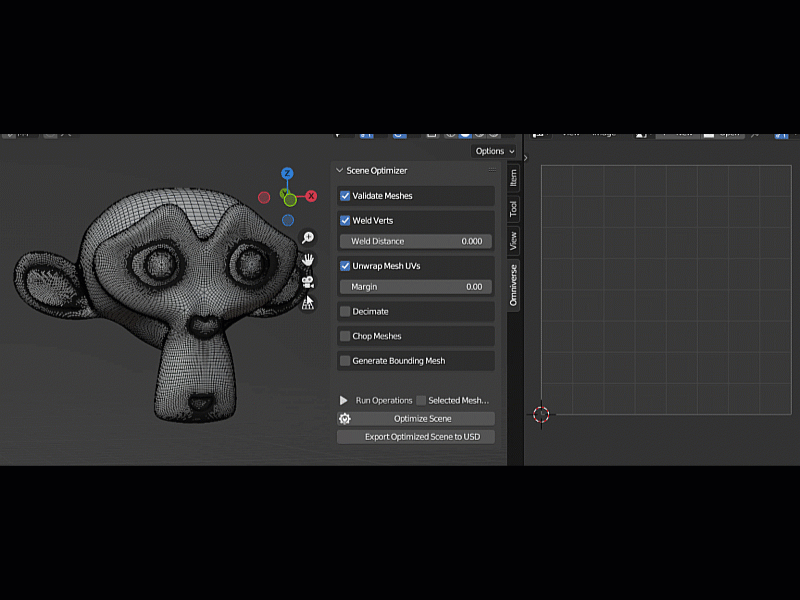
Task: Tick the Generate Bounding Mesh checkbox
Action: (345, 361)
